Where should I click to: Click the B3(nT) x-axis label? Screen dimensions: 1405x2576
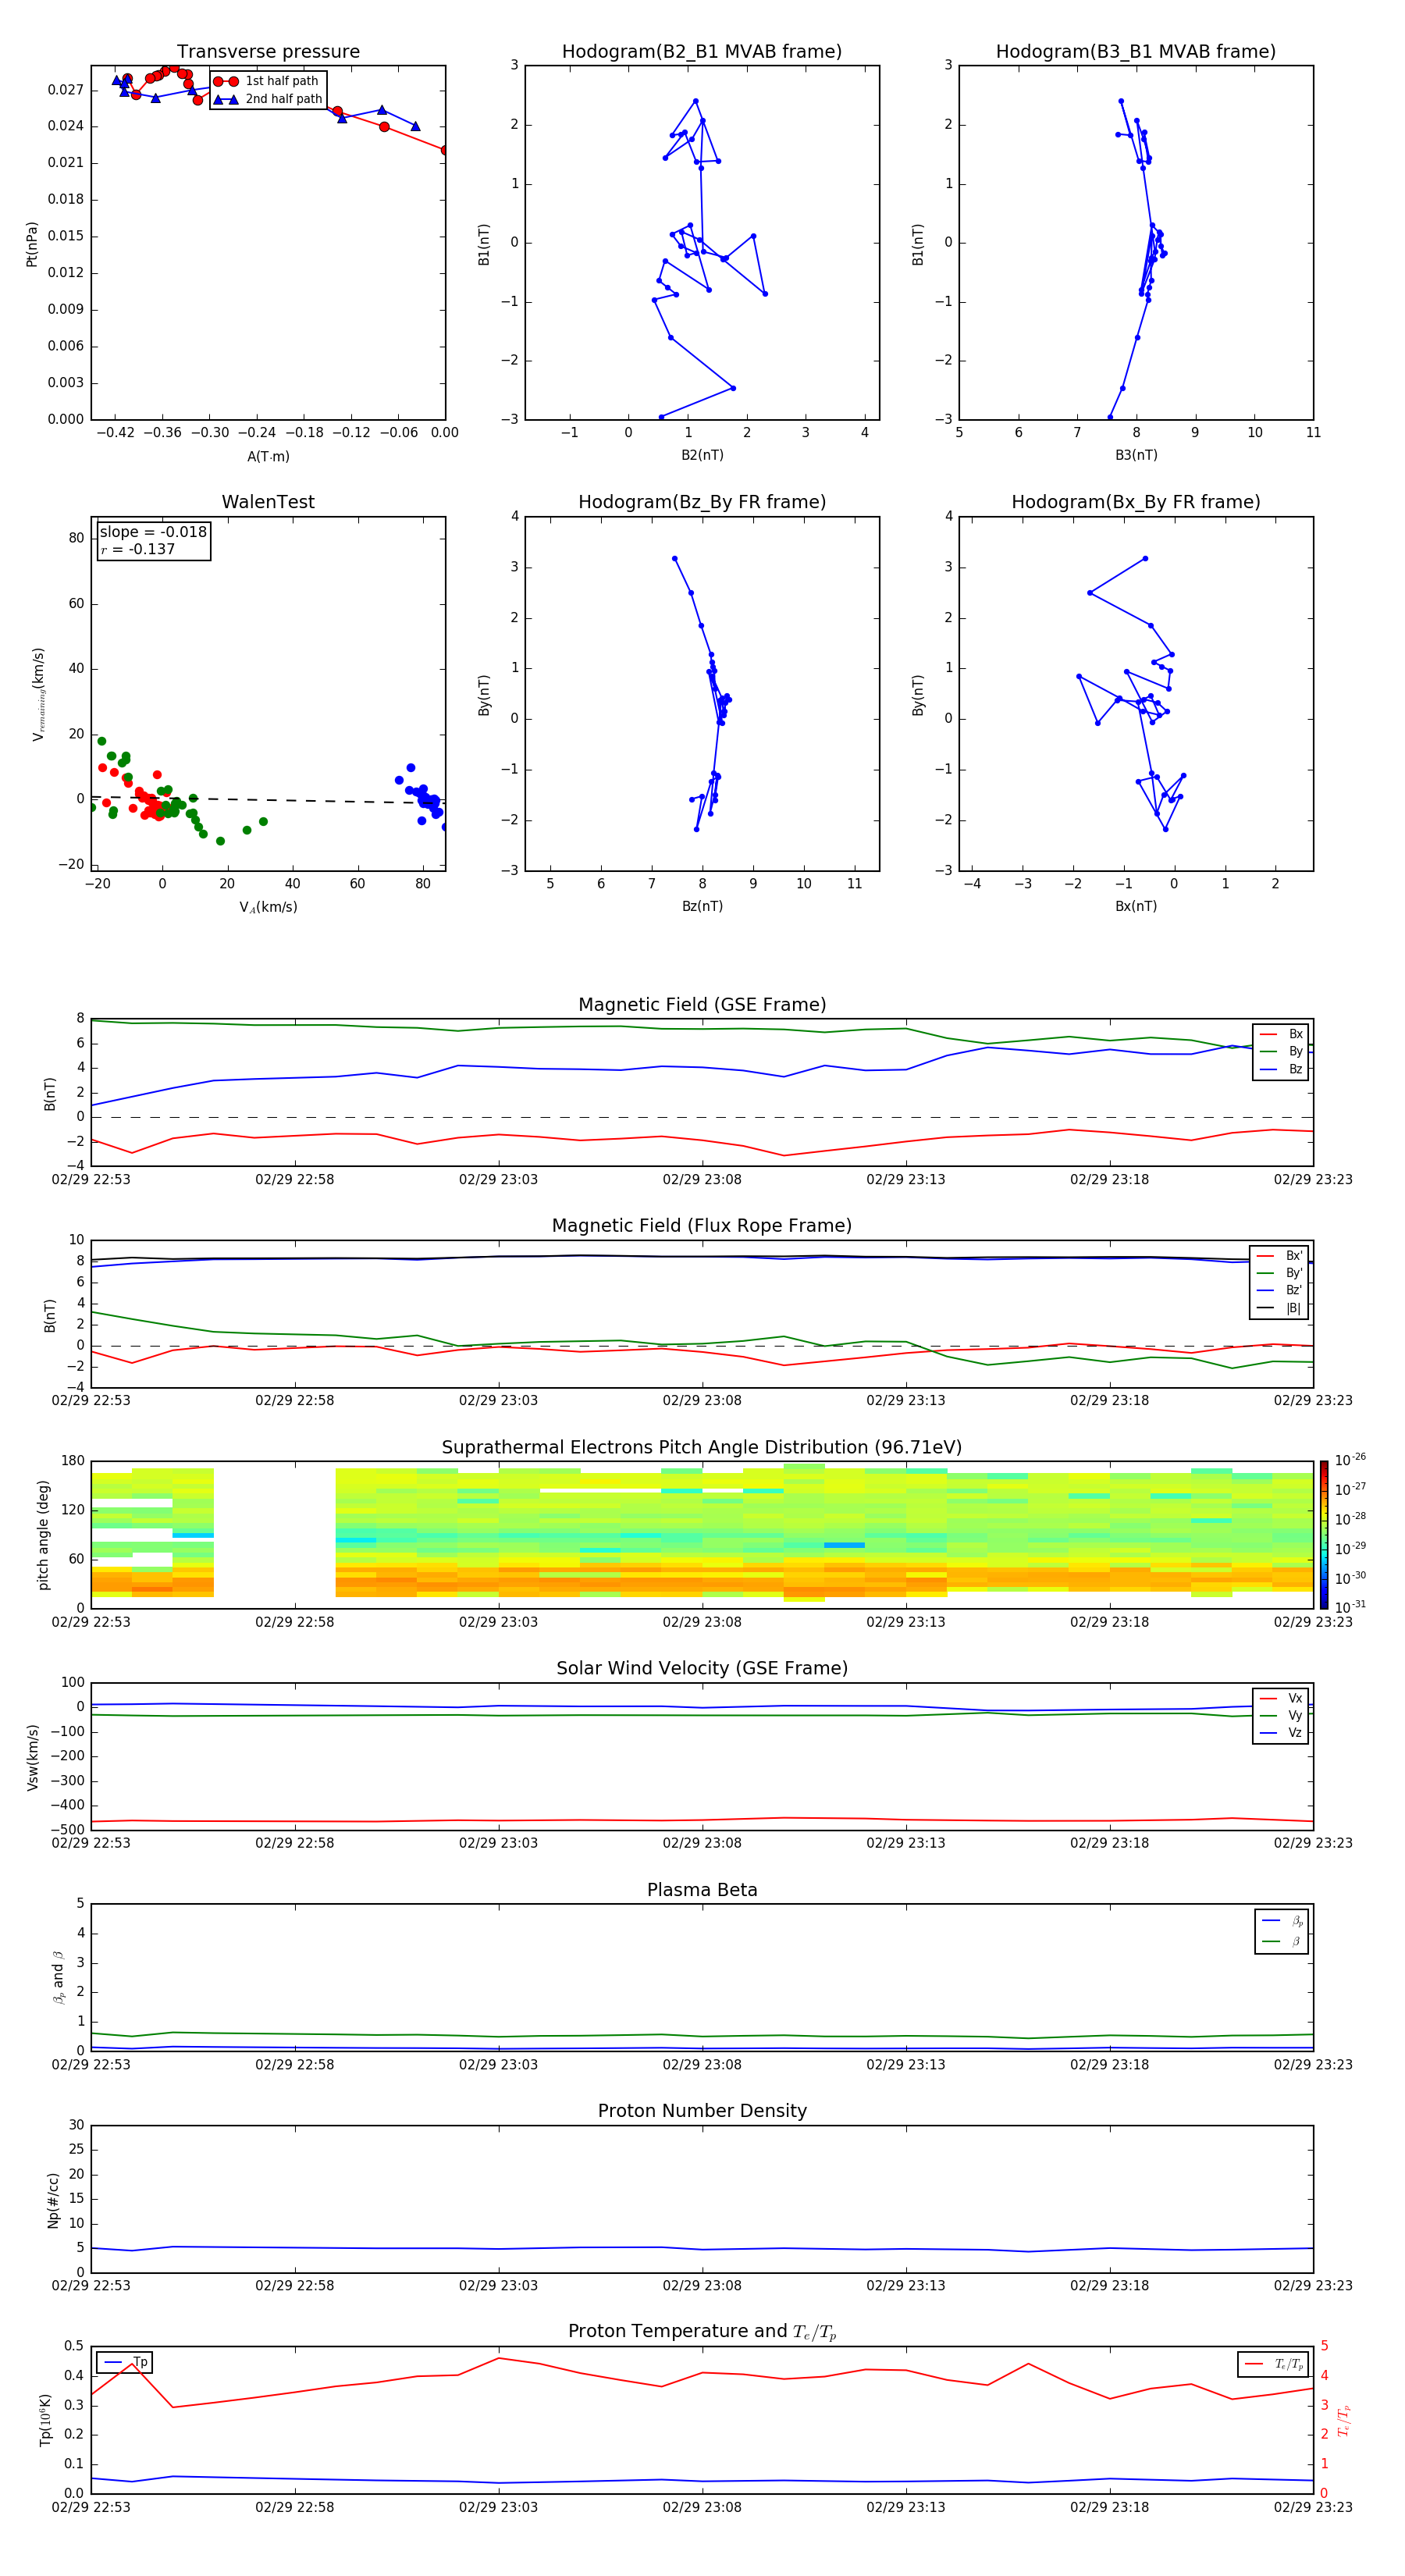(x=1136, y=455)
